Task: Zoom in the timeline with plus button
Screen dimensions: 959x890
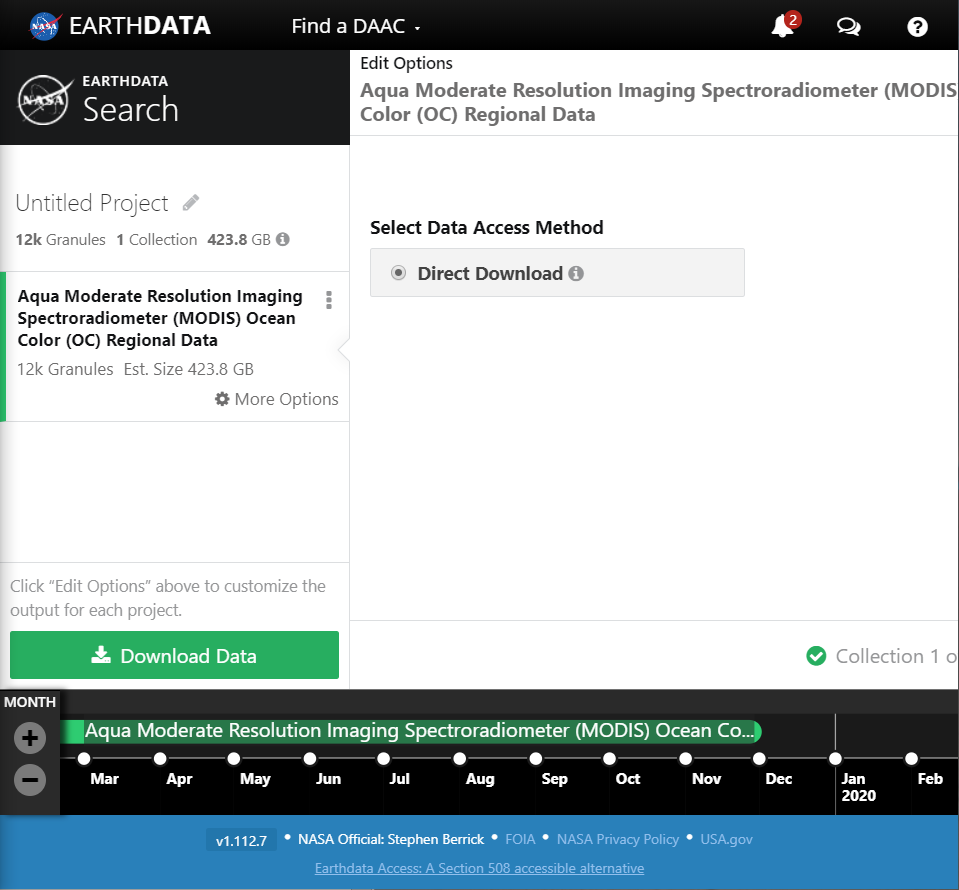Action: click(x=30, y=738)
